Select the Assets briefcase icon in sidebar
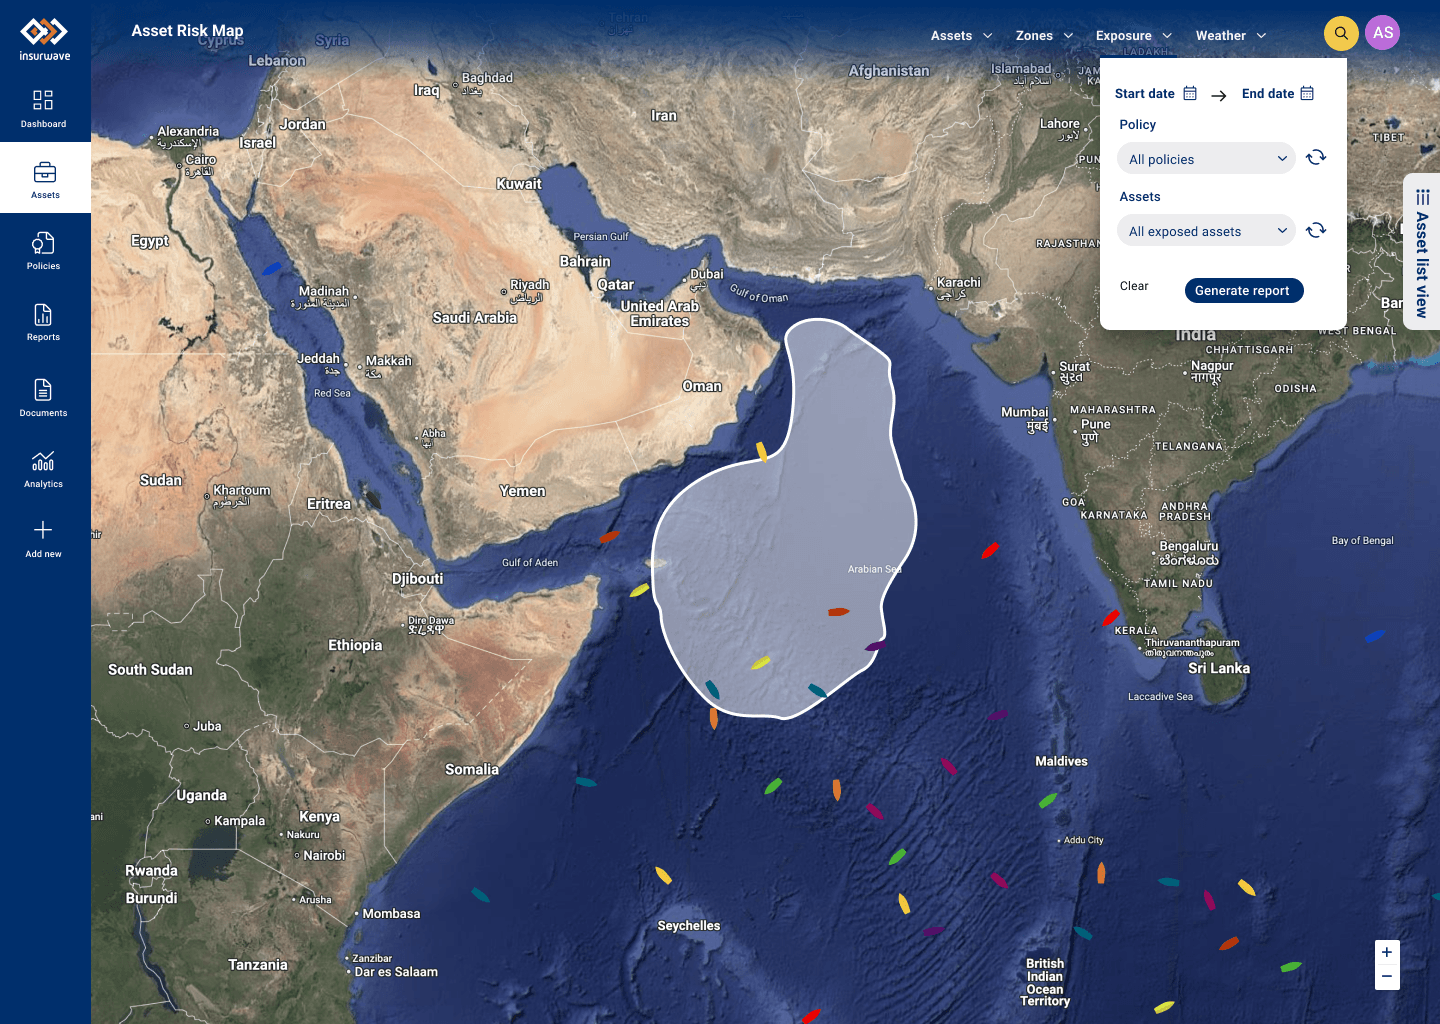Viewport: 1440px width, 1024px height. pyautogui.click(x=45, y=172)
